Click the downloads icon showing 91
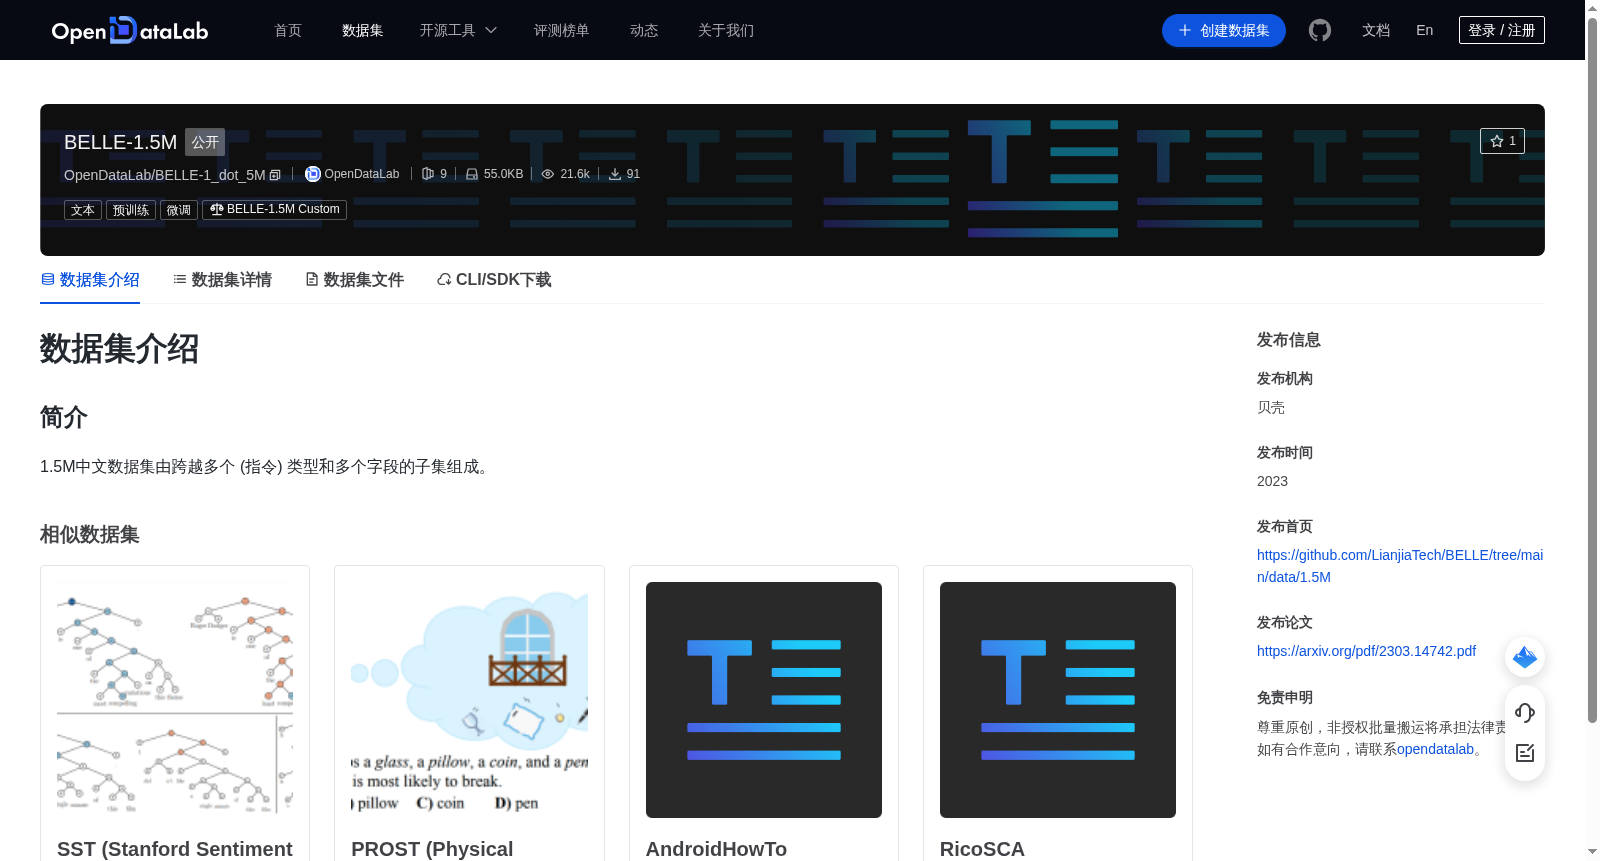 (x=615, y=174)
